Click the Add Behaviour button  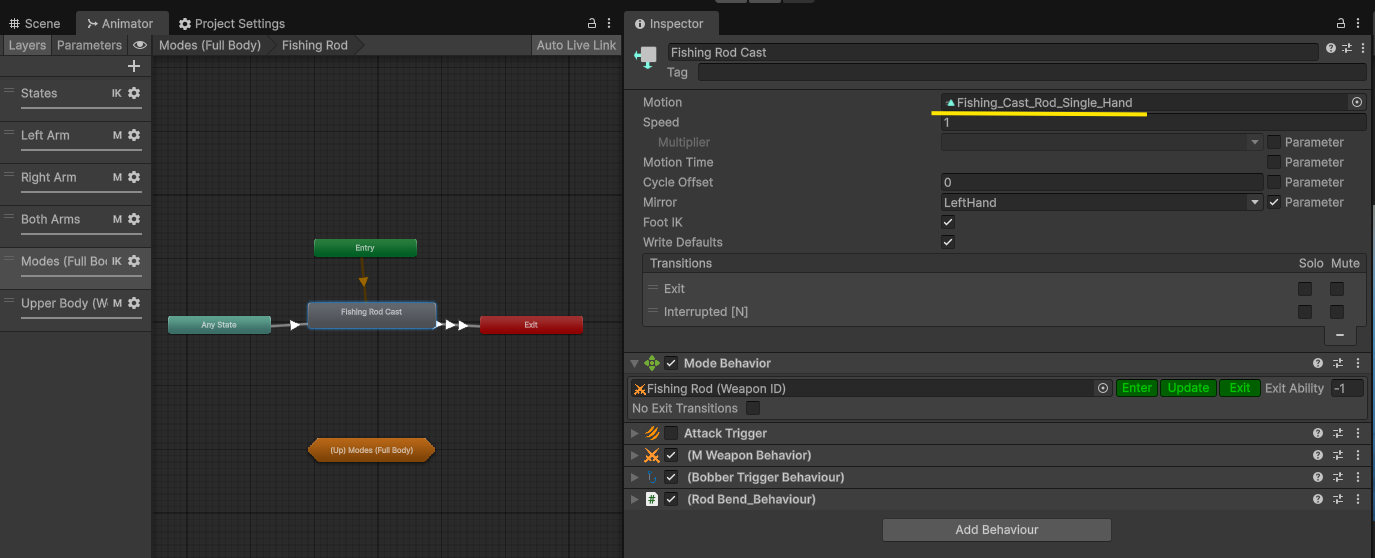pyautogui.click(x=996, y=529)
